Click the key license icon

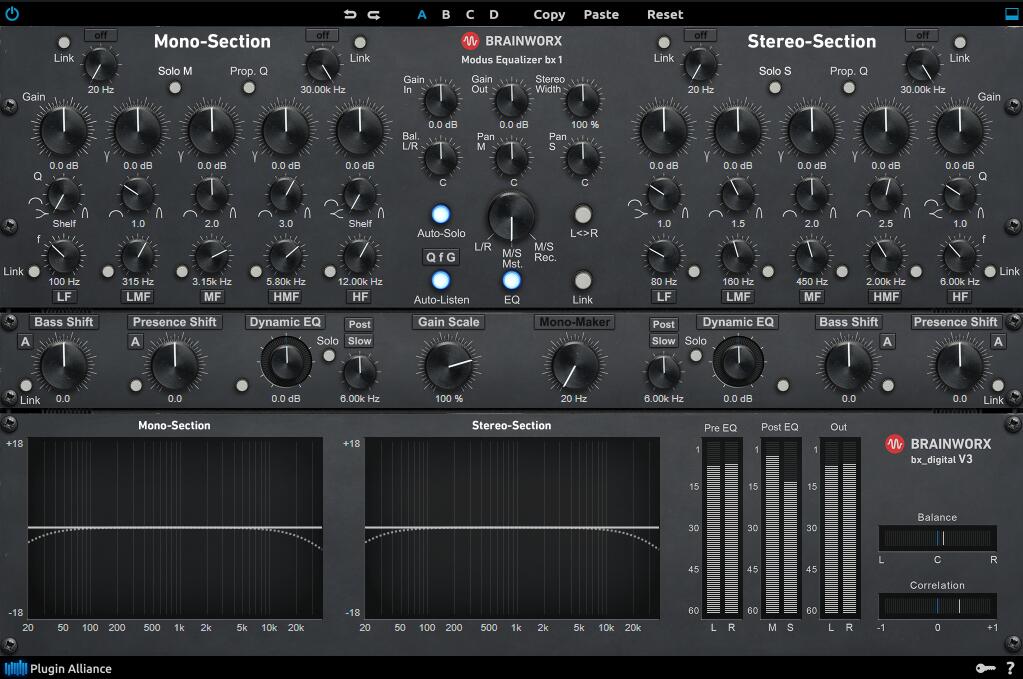point(986,667)
